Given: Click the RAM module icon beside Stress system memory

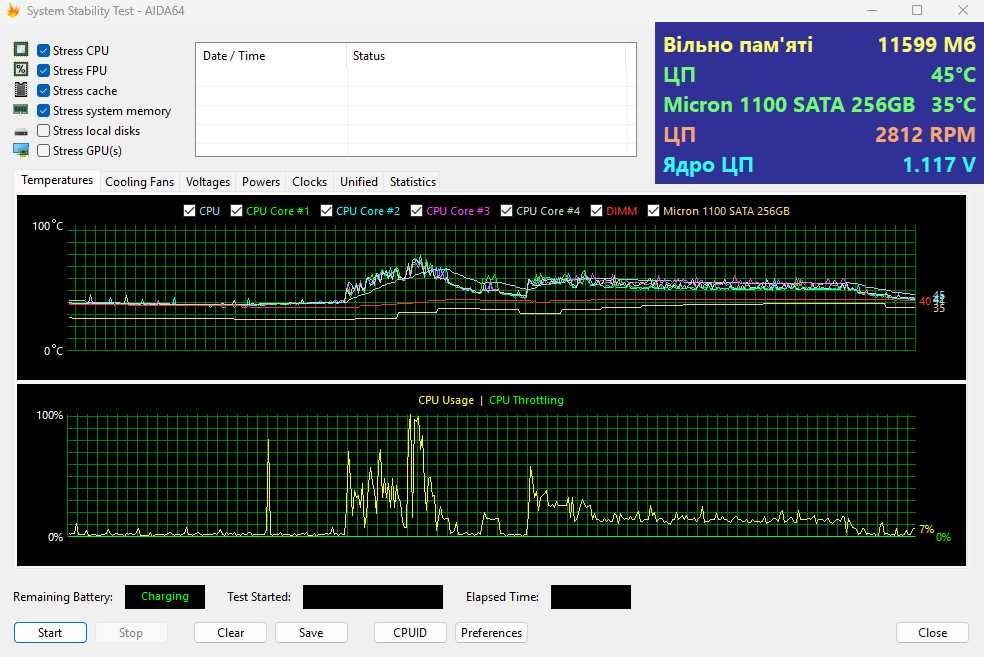Looking at the screenshot, I should [x=21, y=110].
